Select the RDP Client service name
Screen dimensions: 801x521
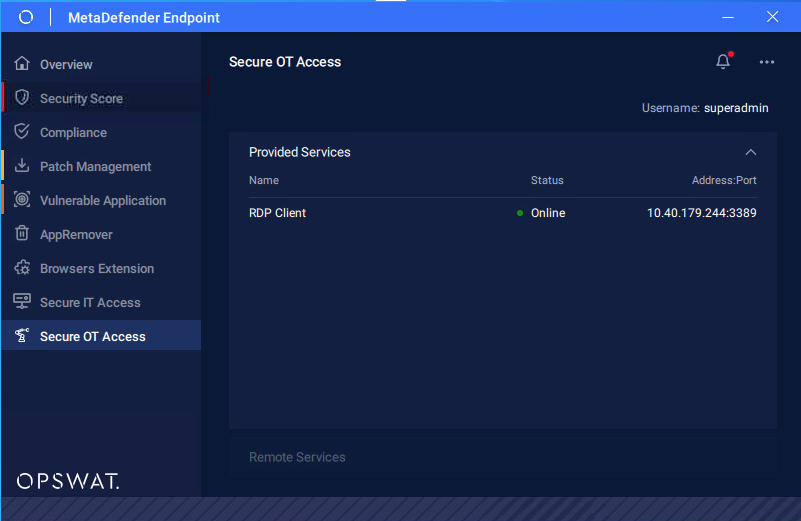pyautogui.click(x=277, y=212)
